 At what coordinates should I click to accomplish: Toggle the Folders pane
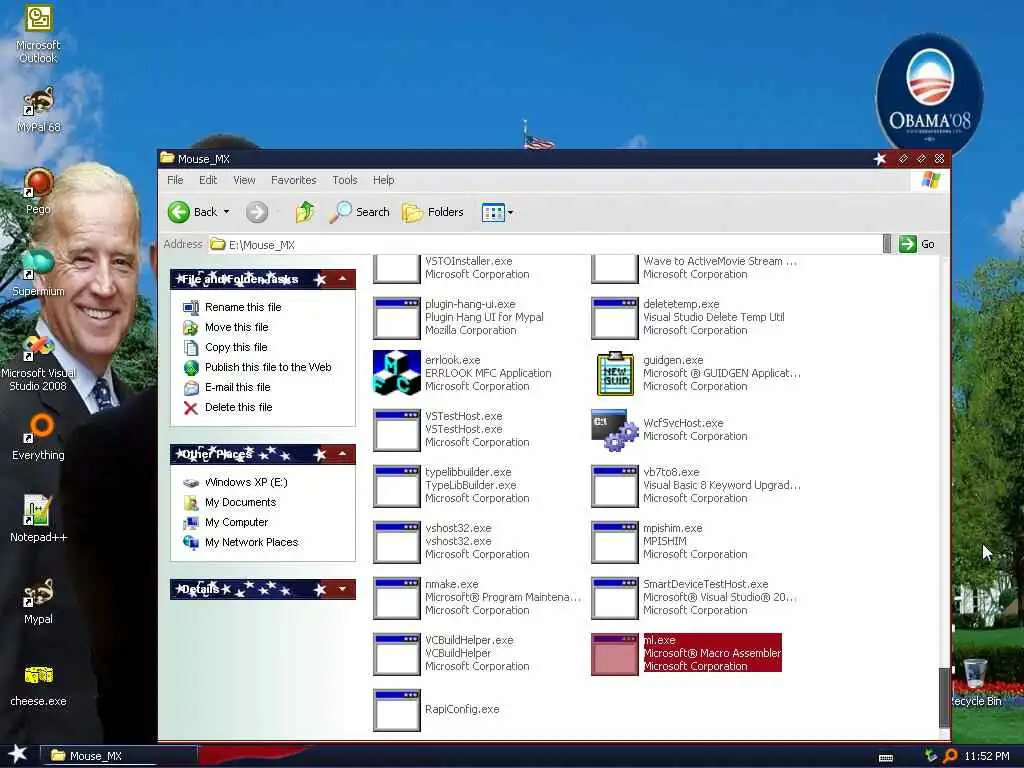click(x=432, y=212)
